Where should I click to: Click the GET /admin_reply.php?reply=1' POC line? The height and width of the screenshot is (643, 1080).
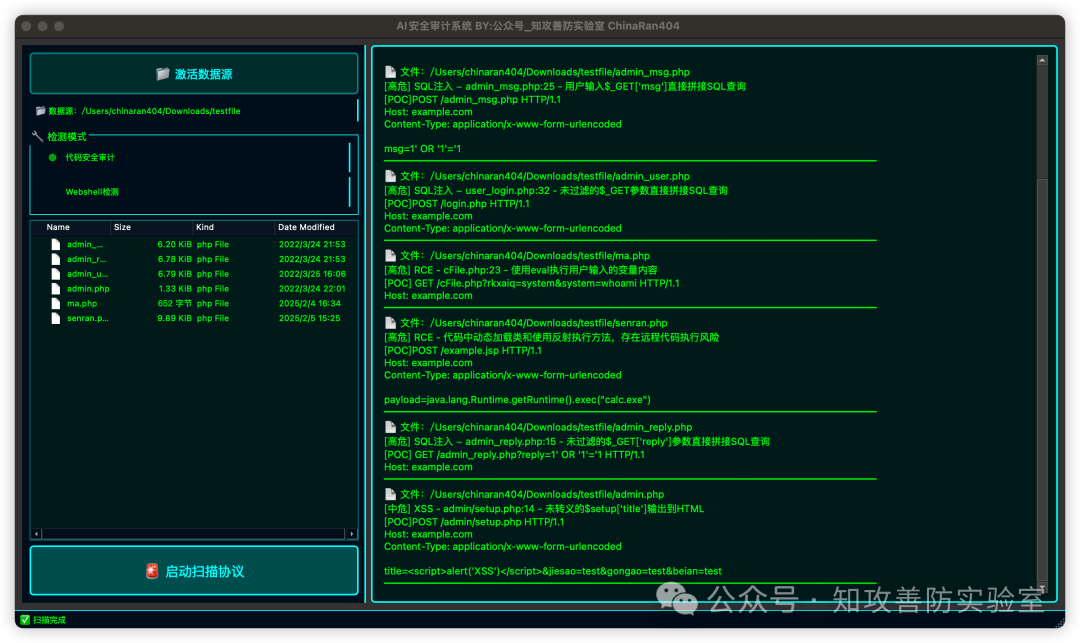[x=515, y=454]
